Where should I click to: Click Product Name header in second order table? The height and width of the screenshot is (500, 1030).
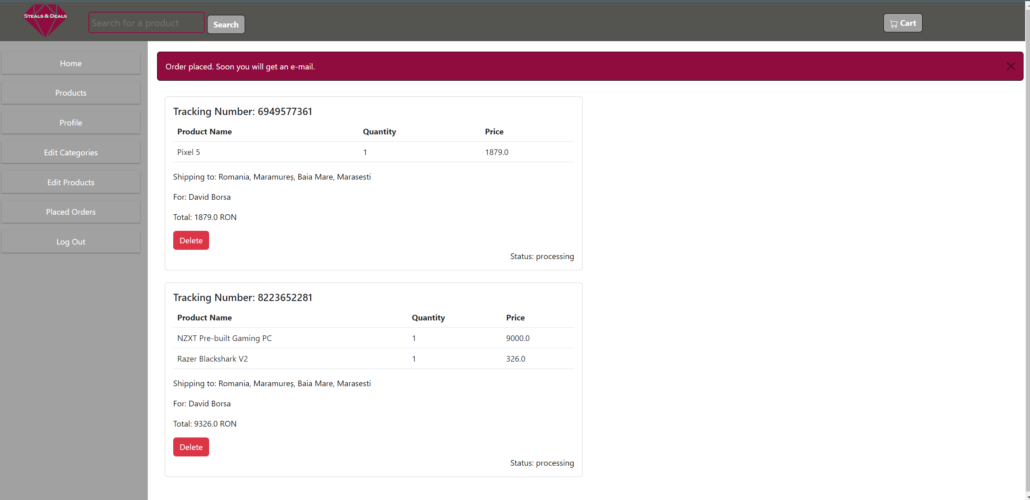pyautogui.click(x=204, y=317)
